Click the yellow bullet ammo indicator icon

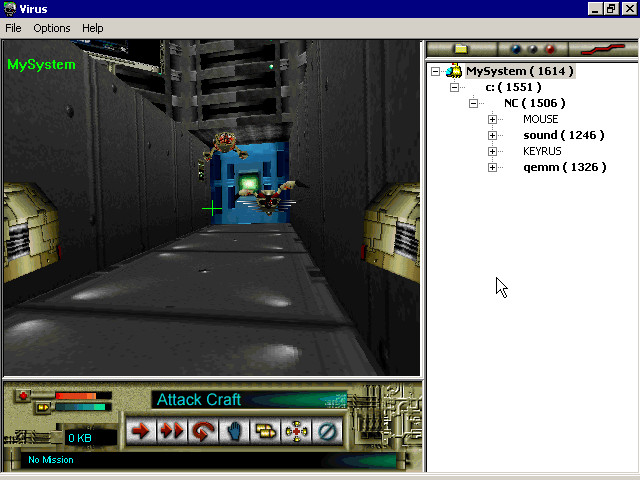[43, 407]
